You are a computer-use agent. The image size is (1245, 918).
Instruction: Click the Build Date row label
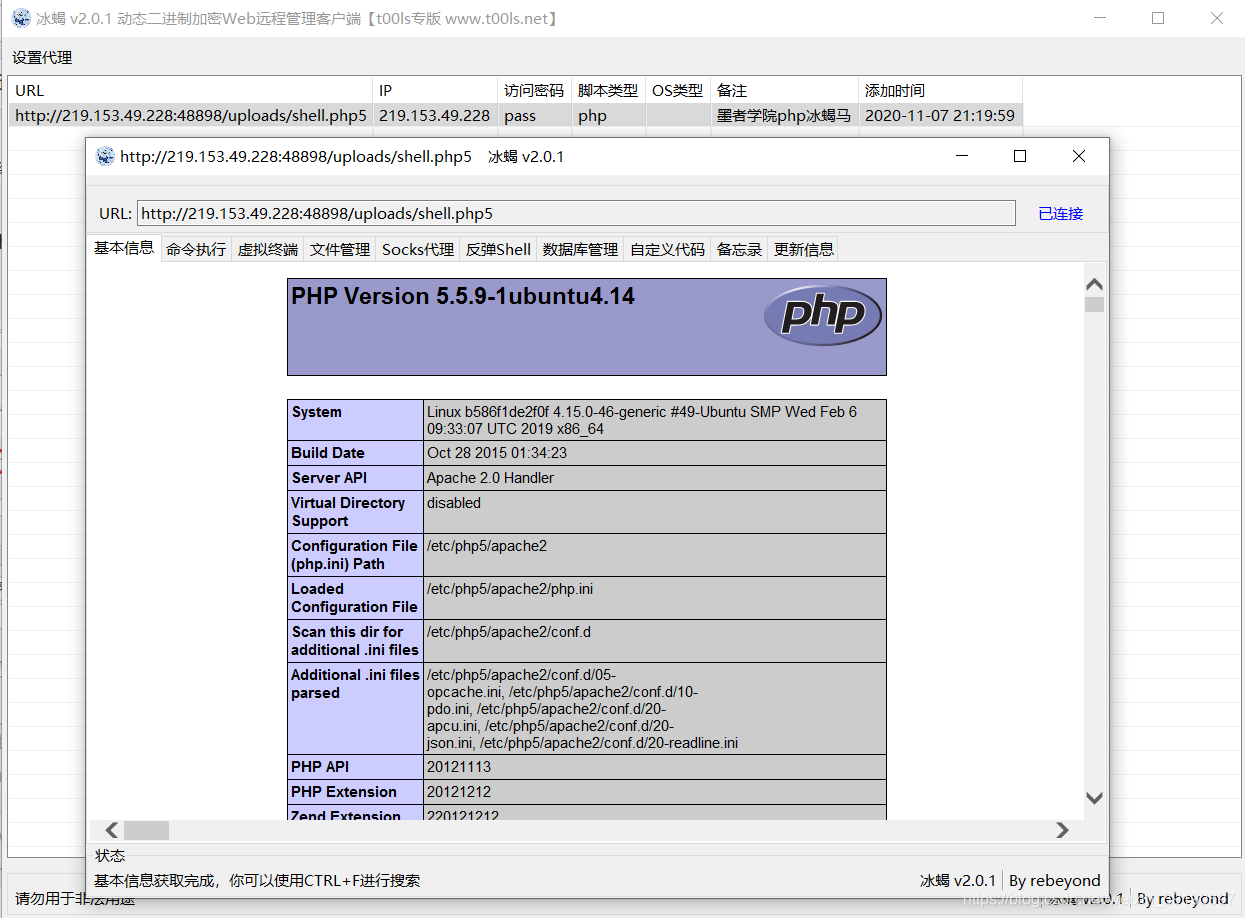pos(328,453)
